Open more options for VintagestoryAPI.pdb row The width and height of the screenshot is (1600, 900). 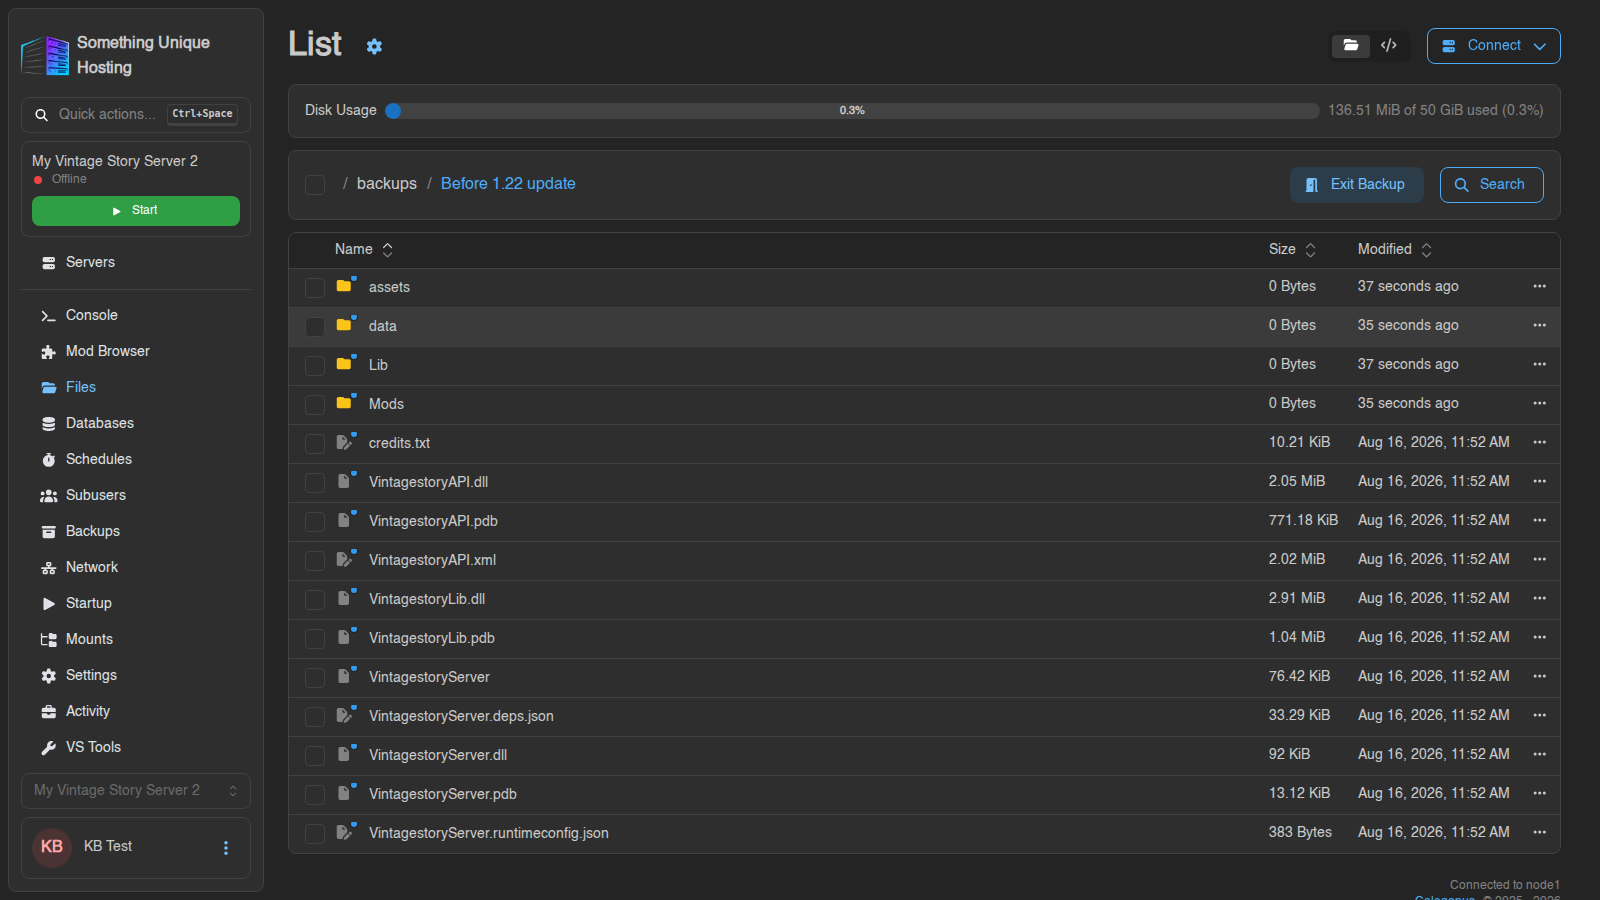[x=1539, y=520]
